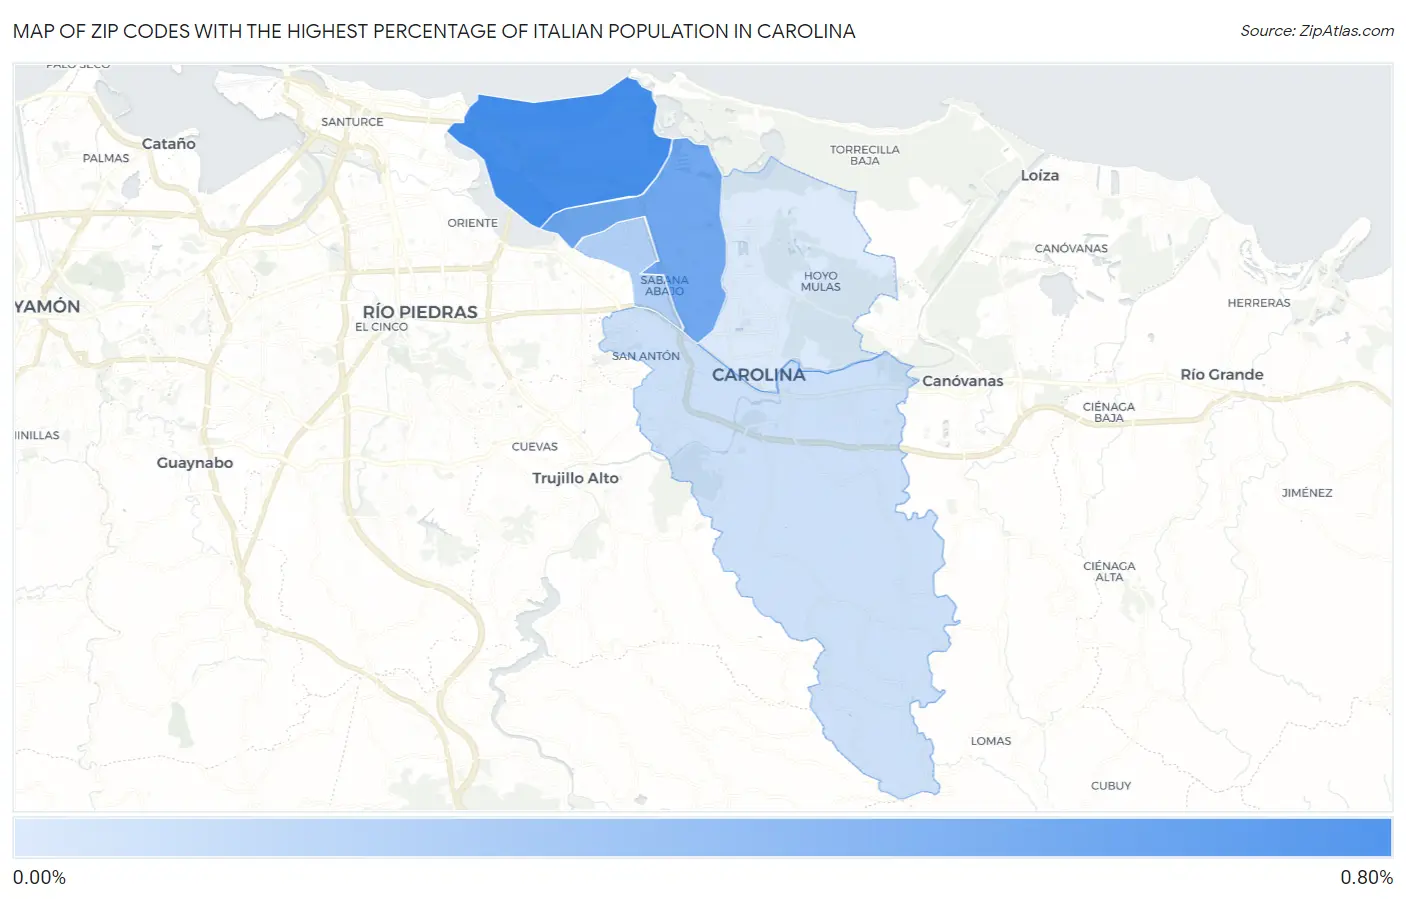Click the JIMÉNEZ label

[1307, 493]
